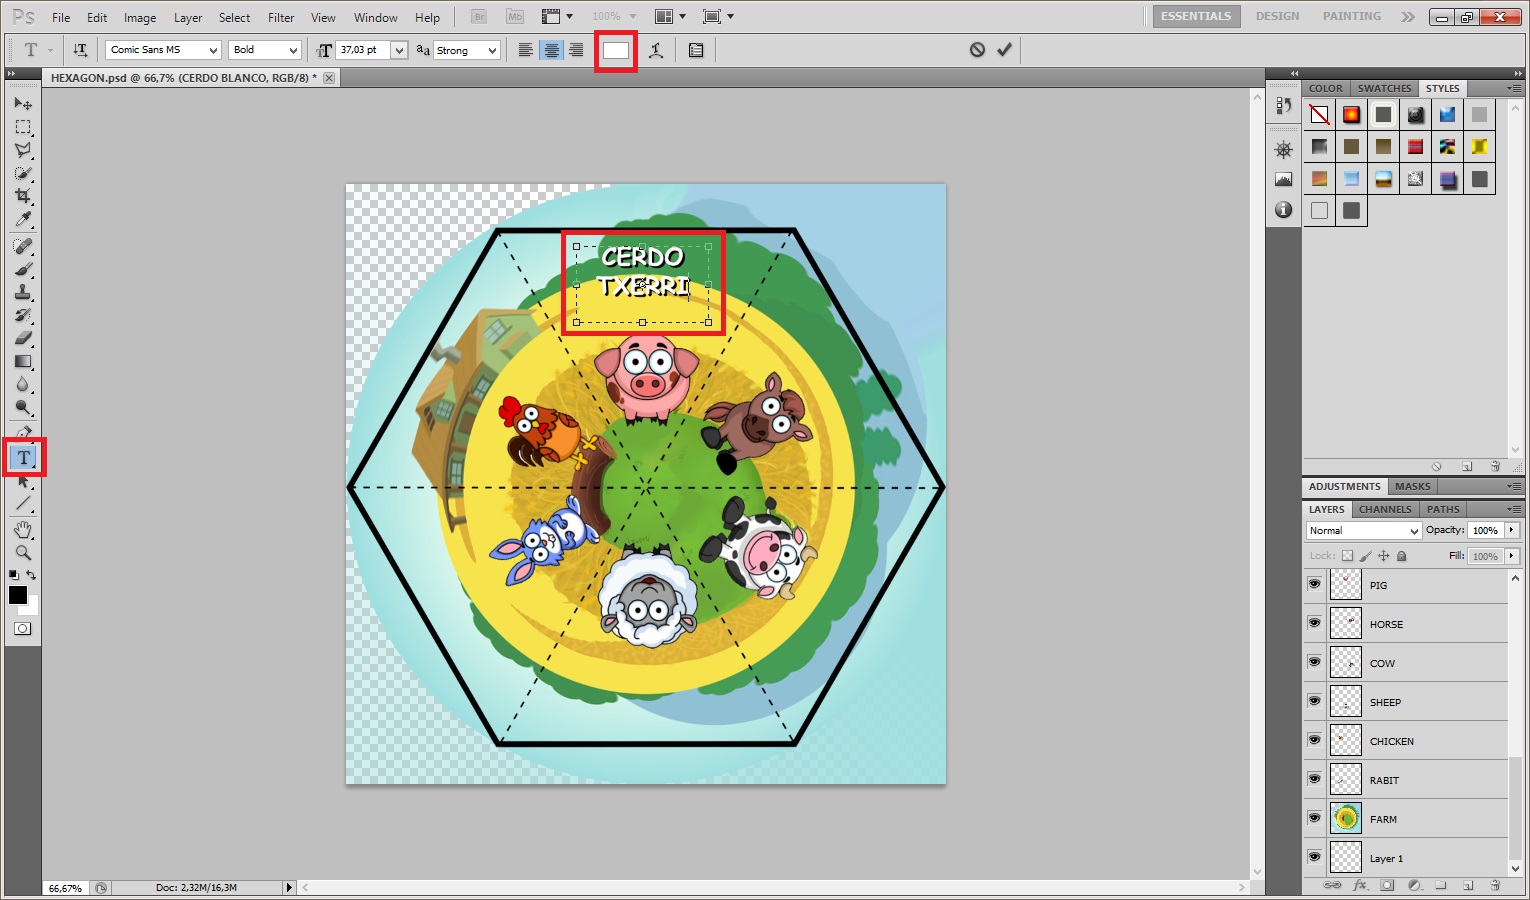Switch to the Channels tab

pos(1385,509)
